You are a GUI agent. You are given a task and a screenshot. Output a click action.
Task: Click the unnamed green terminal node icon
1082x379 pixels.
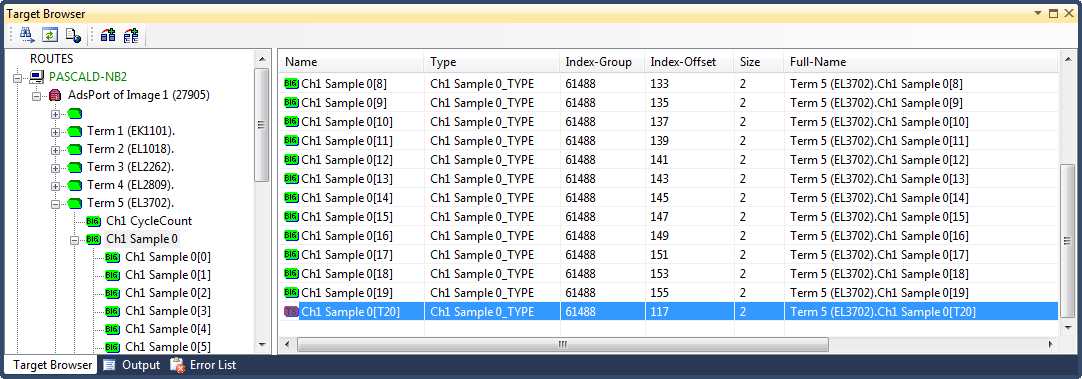pos(75,113)
